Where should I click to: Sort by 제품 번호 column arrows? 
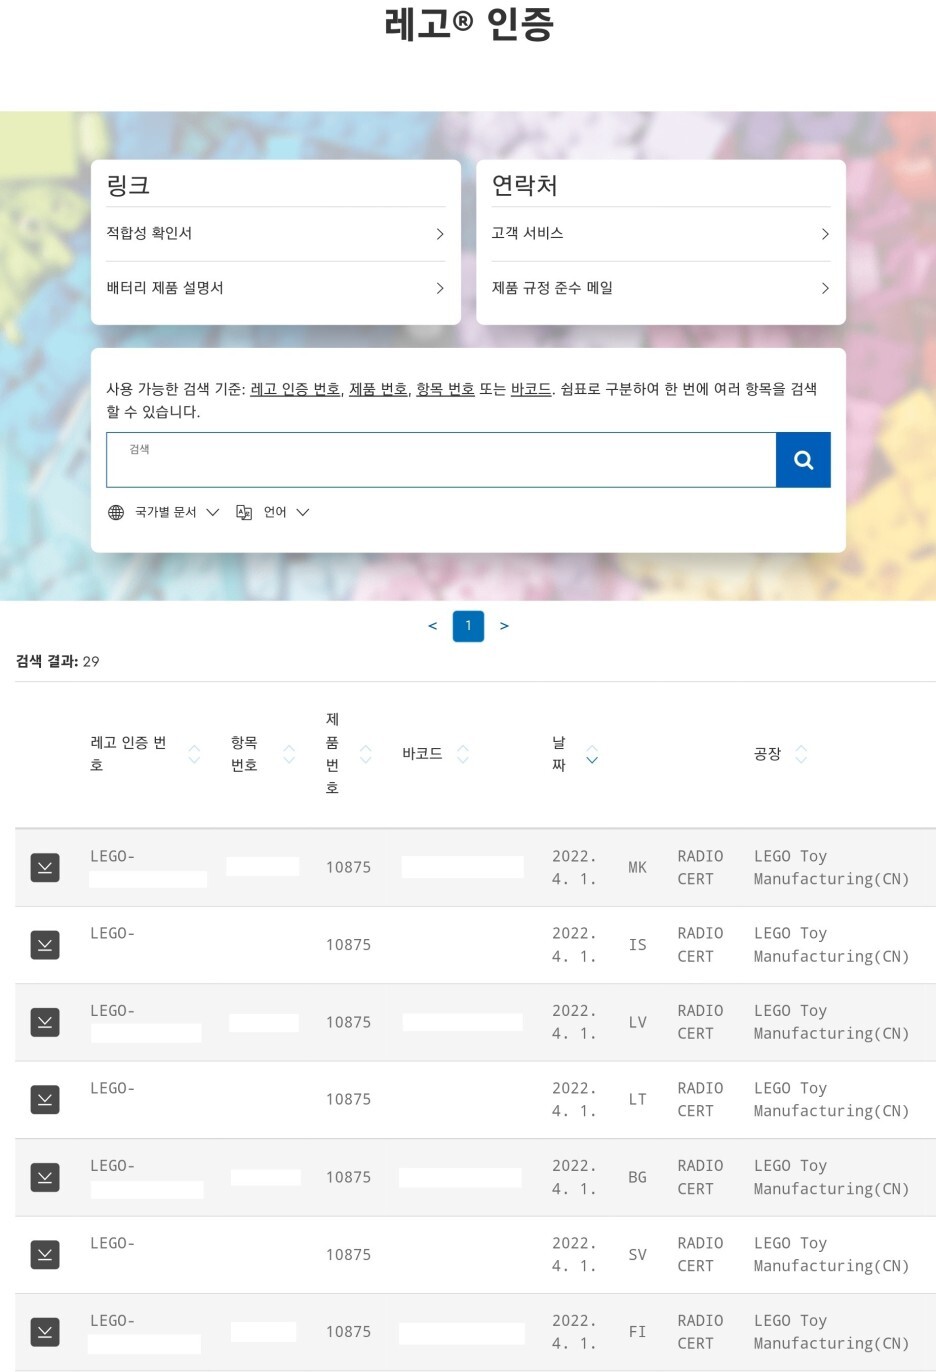tap(365, 754)
